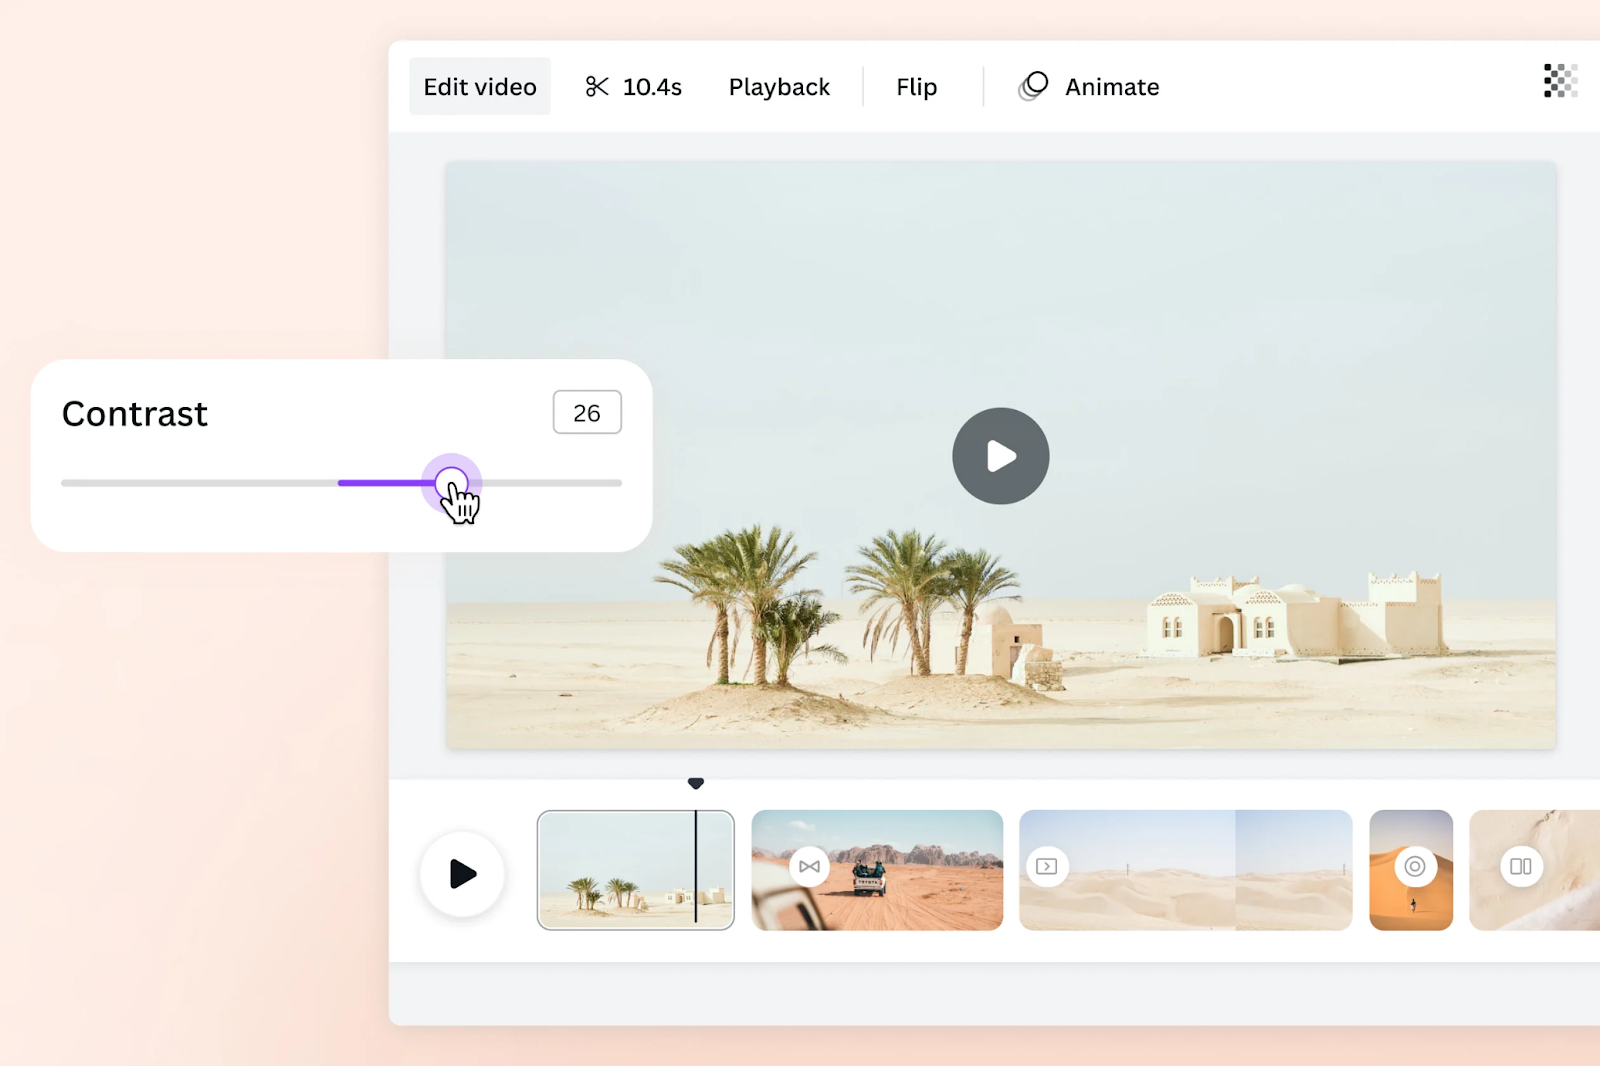Viewport: 1600px width, 1066px height.
Task: Click the timeline play button
Action: pyautogui.click(x=462, y=873)
